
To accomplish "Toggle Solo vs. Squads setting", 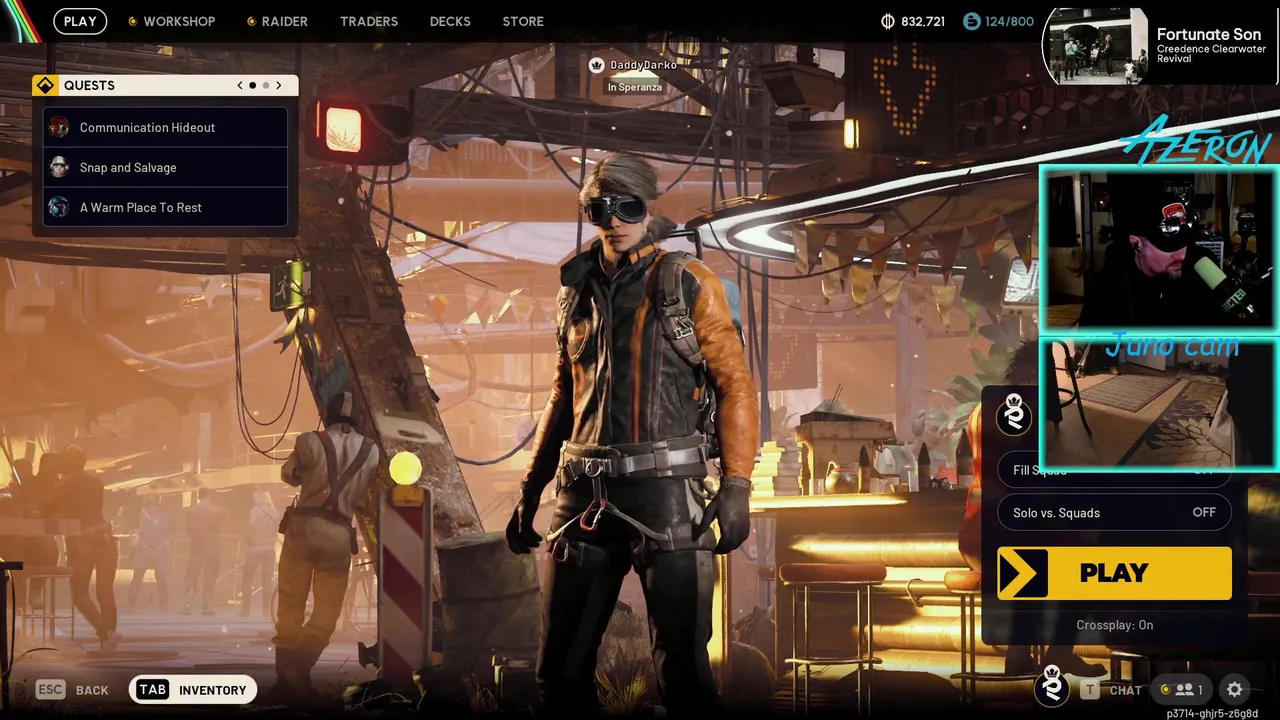I will (x=1114, y=512).
